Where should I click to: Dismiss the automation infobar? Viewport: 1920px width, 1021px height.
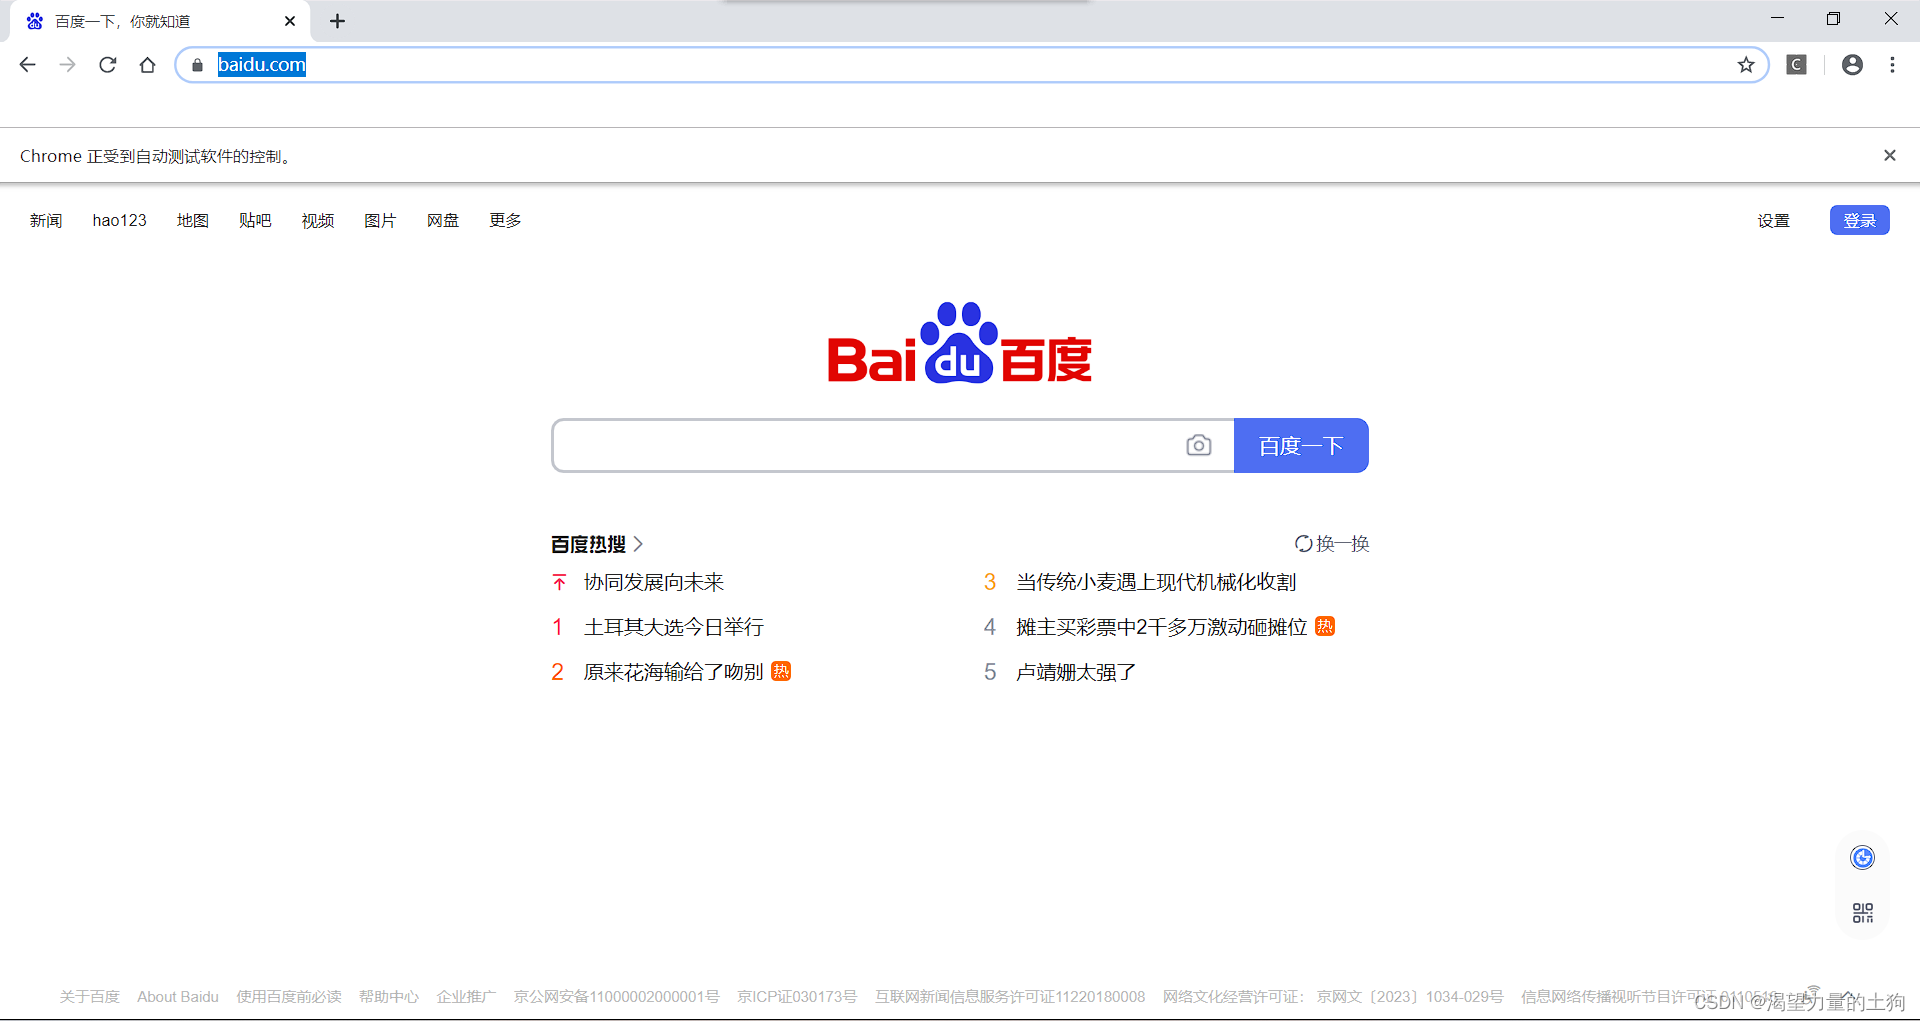(1890, 155)
